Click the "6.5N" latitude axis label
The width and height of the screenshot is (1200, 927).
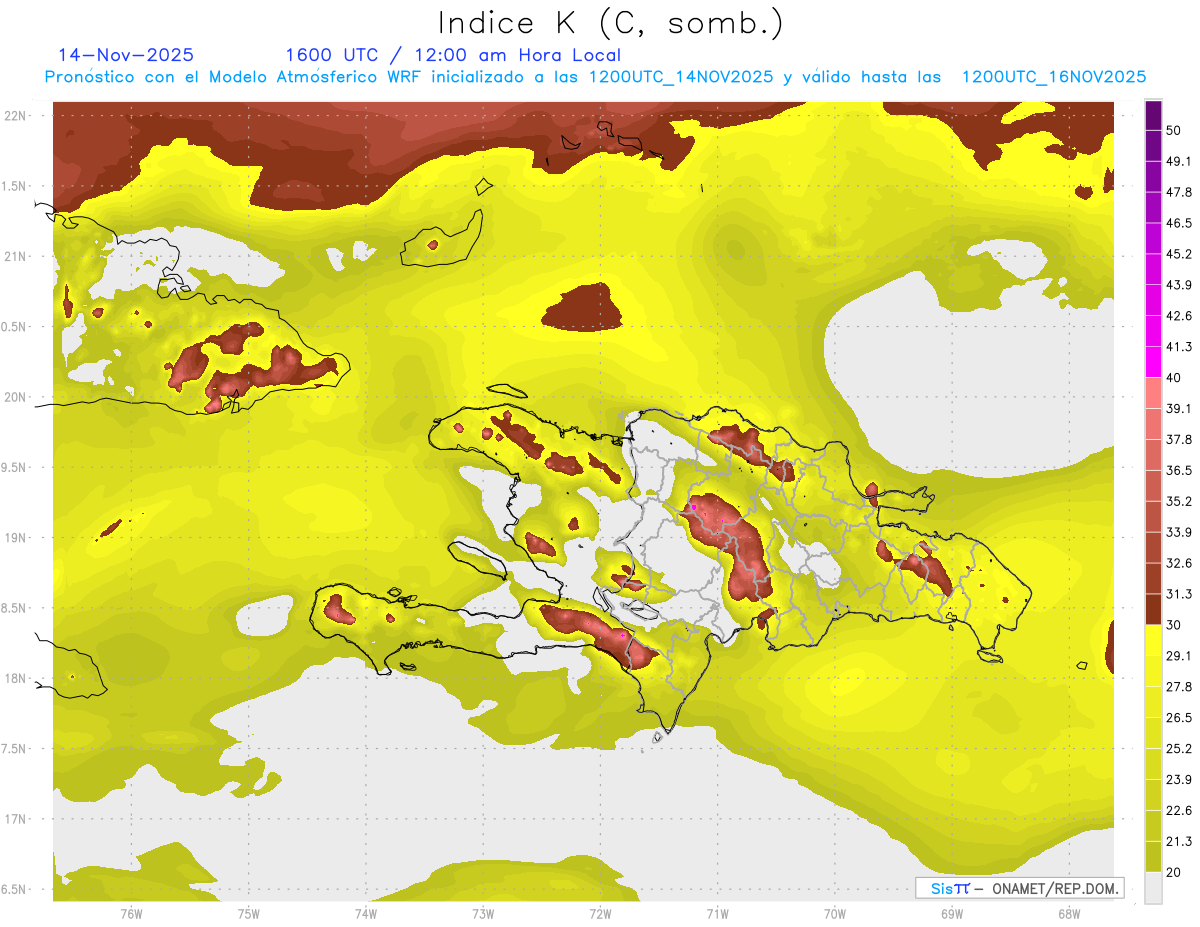15,889
